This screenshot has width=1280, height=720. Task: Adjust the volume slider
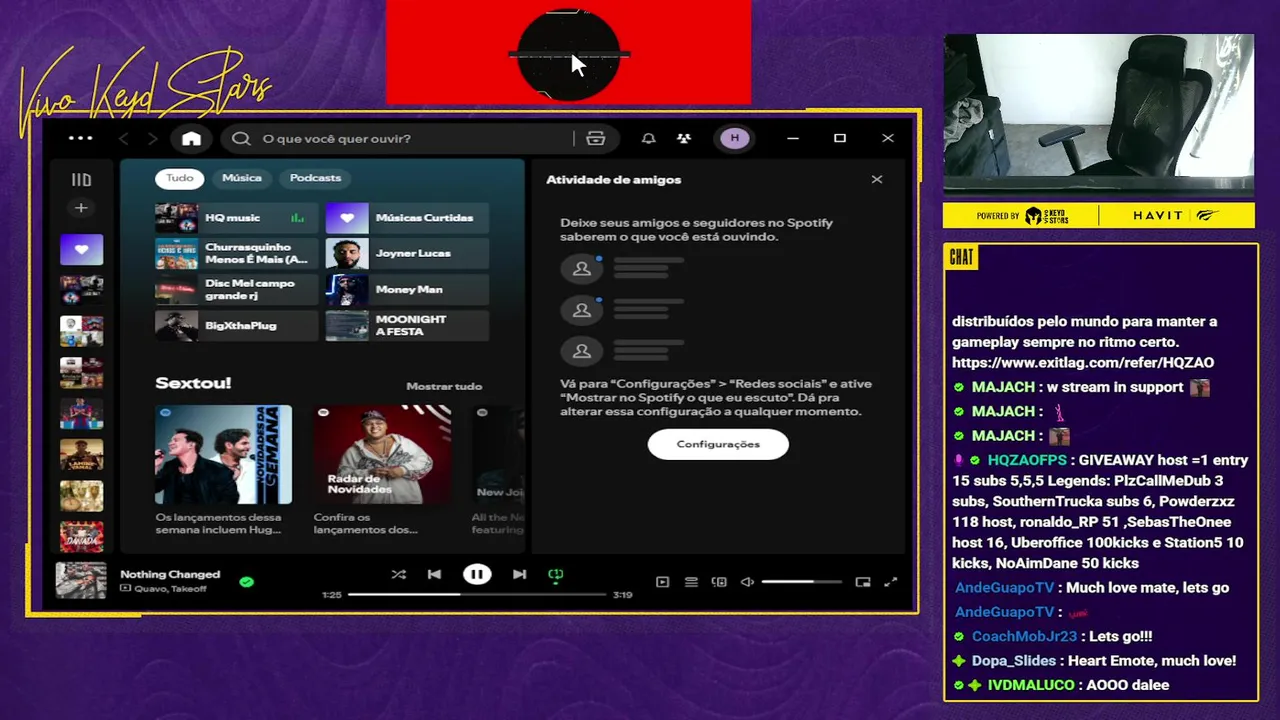click(x=801, y=582)
